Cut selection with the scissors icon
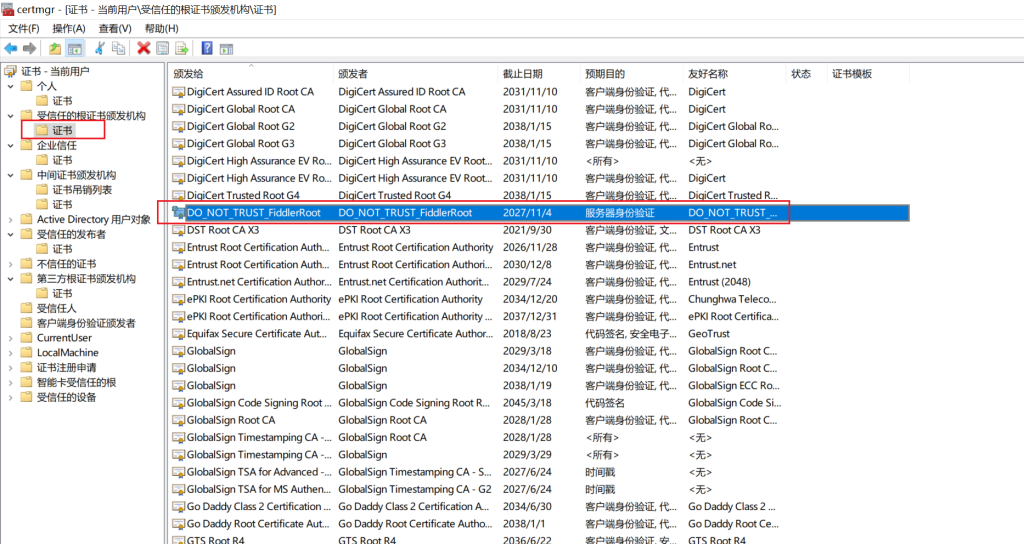The image size is (1024, 544). coord(99,48)
